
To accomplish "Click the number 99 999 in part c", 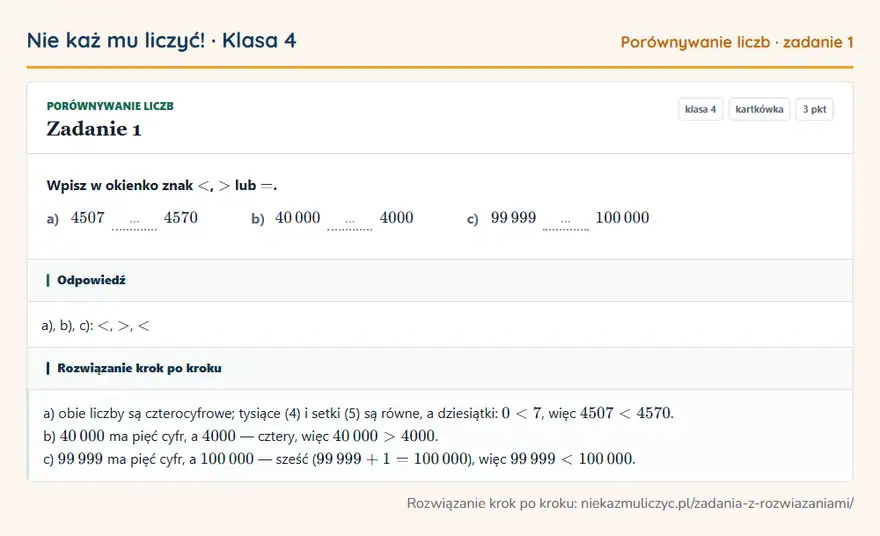I will [x=514, y=218].
